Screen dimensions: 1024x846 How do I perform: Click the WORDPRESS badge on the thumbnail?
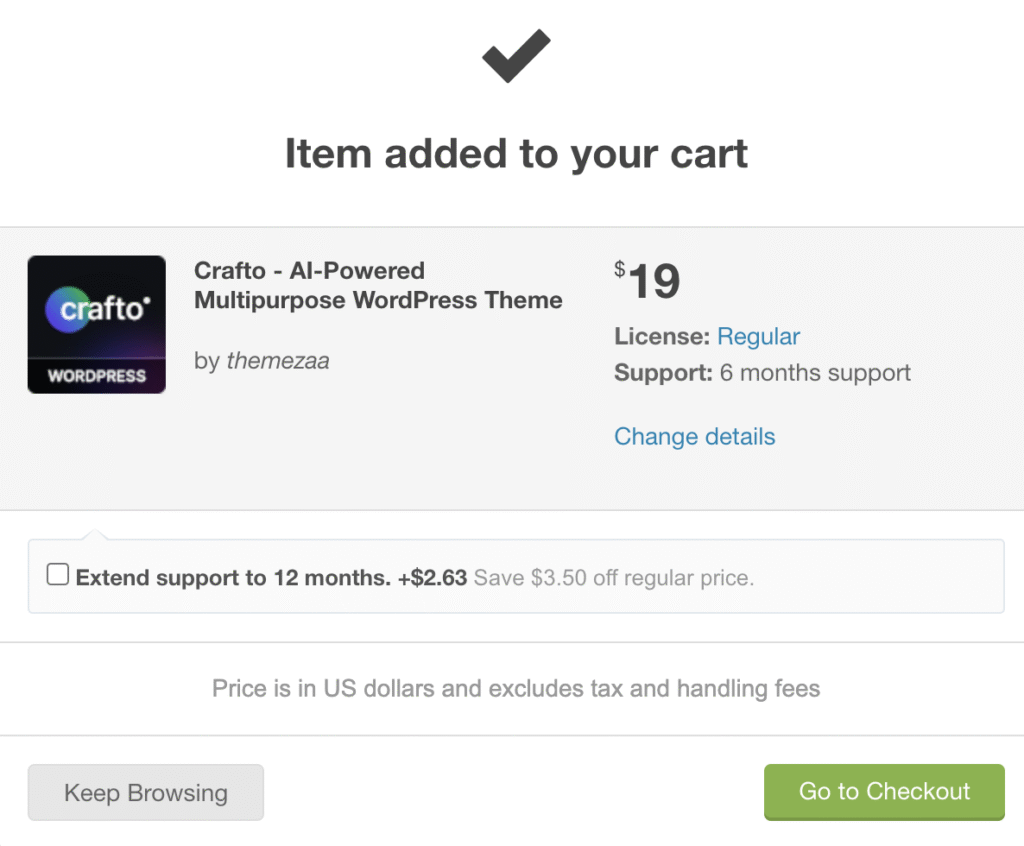97,376
